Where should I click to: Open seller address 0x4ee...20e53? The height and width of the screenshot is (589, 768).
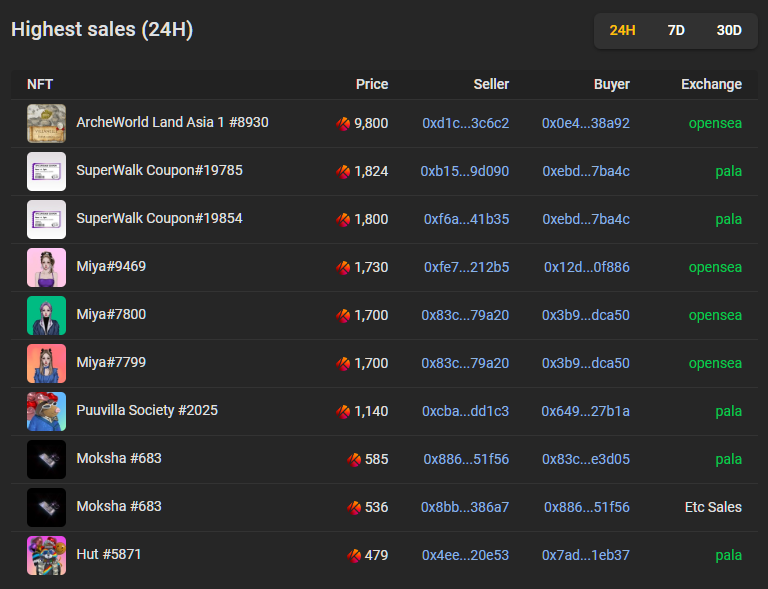click(x=465, y=555)
